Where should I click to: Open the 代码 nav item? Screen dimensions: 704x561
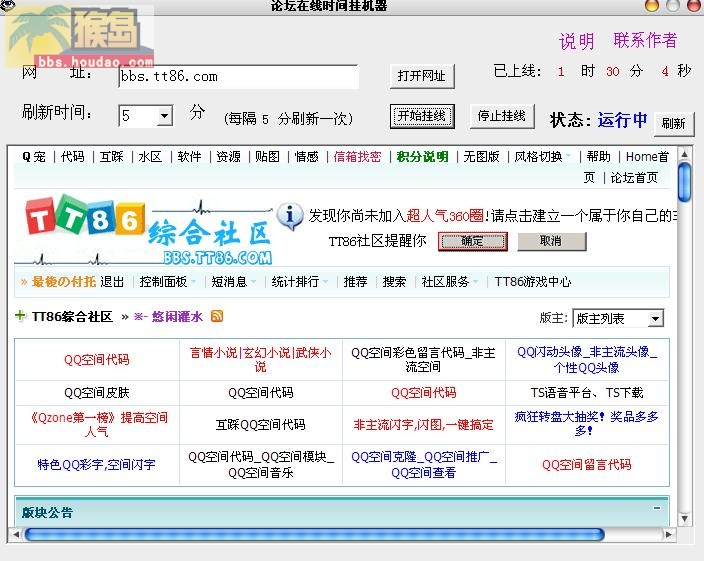coord(73,157)
